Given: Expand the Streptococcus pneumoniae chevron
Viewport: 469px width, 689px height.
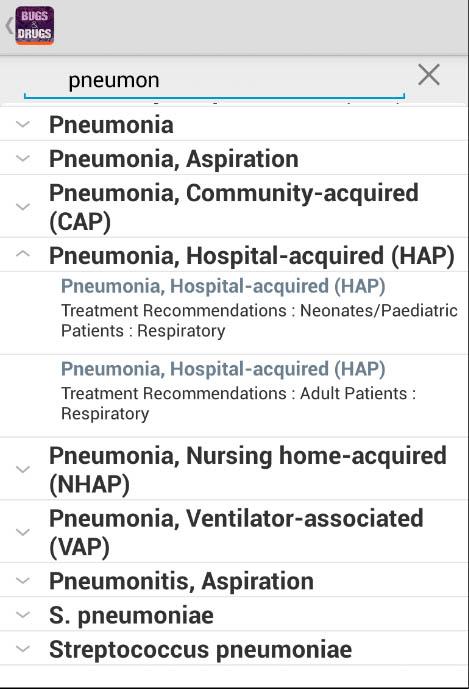Looking at the screenshot, I should (x=23, y=649).
